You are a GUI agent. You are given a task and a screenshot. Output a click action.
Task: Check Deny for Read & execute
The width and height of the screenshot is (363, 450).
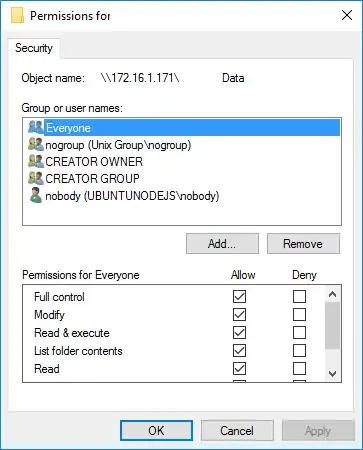coord(299,332)
